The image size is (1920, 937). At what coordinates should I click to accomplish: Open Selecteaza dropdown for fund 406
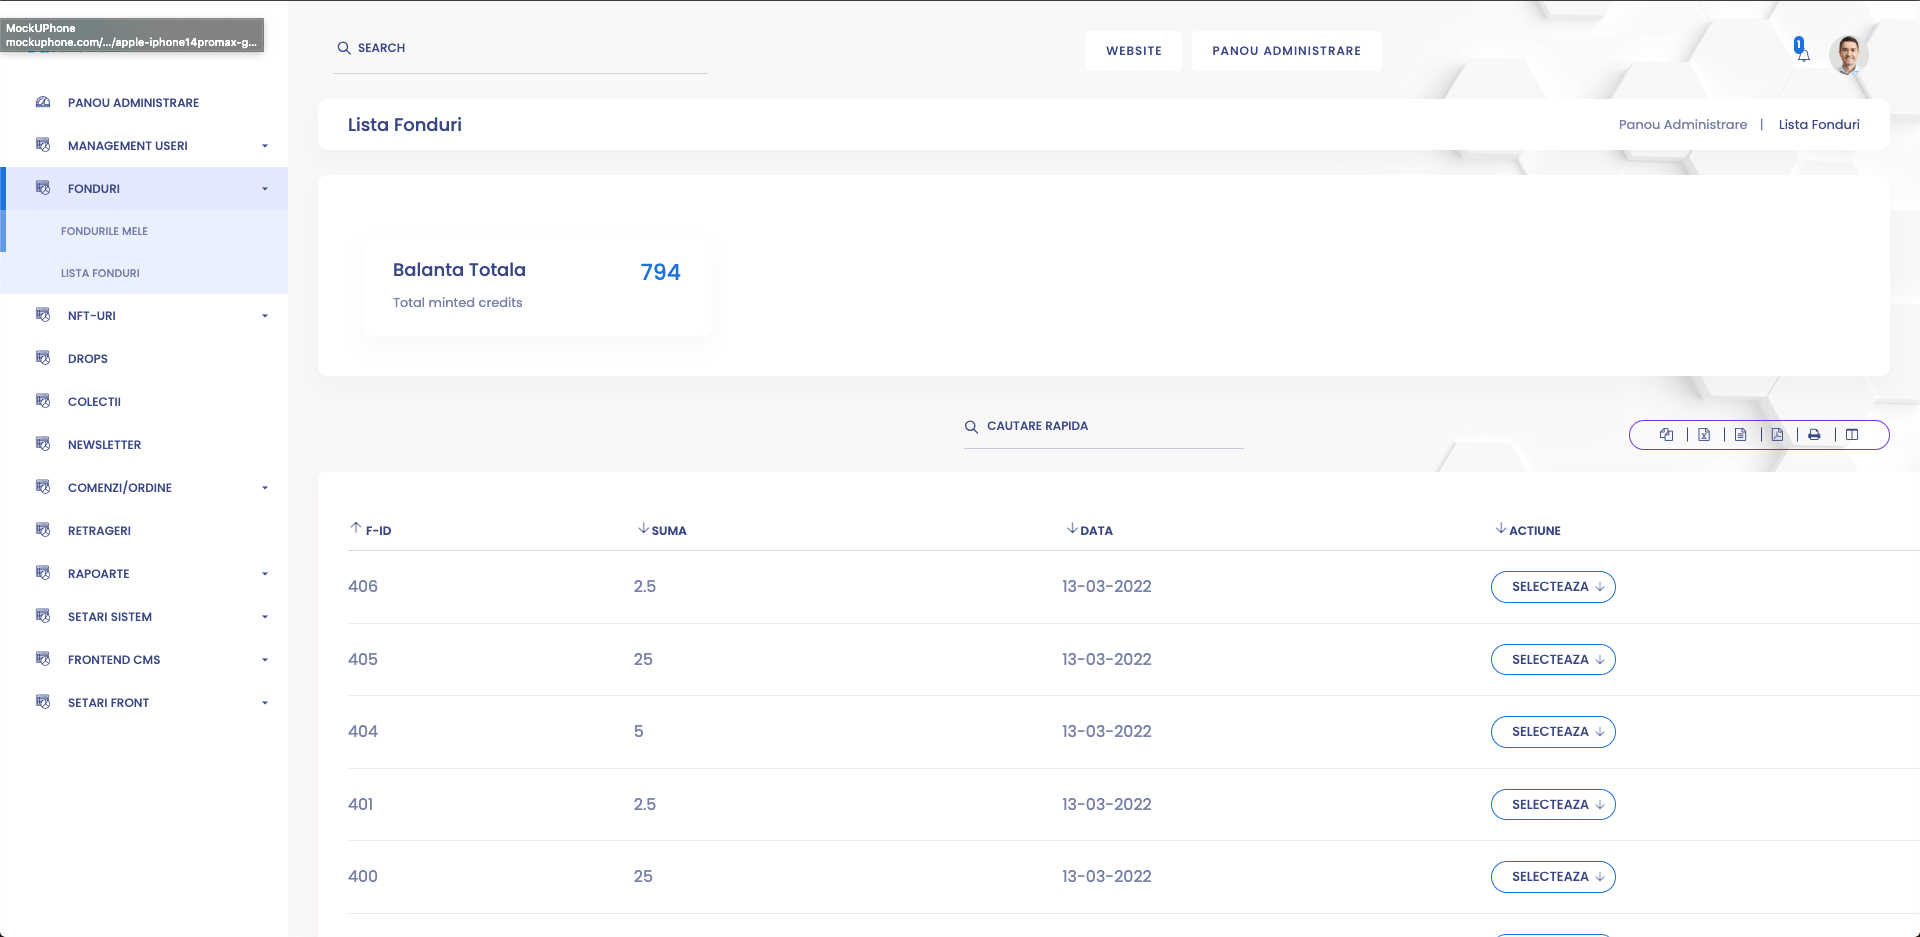(1553, 587)
